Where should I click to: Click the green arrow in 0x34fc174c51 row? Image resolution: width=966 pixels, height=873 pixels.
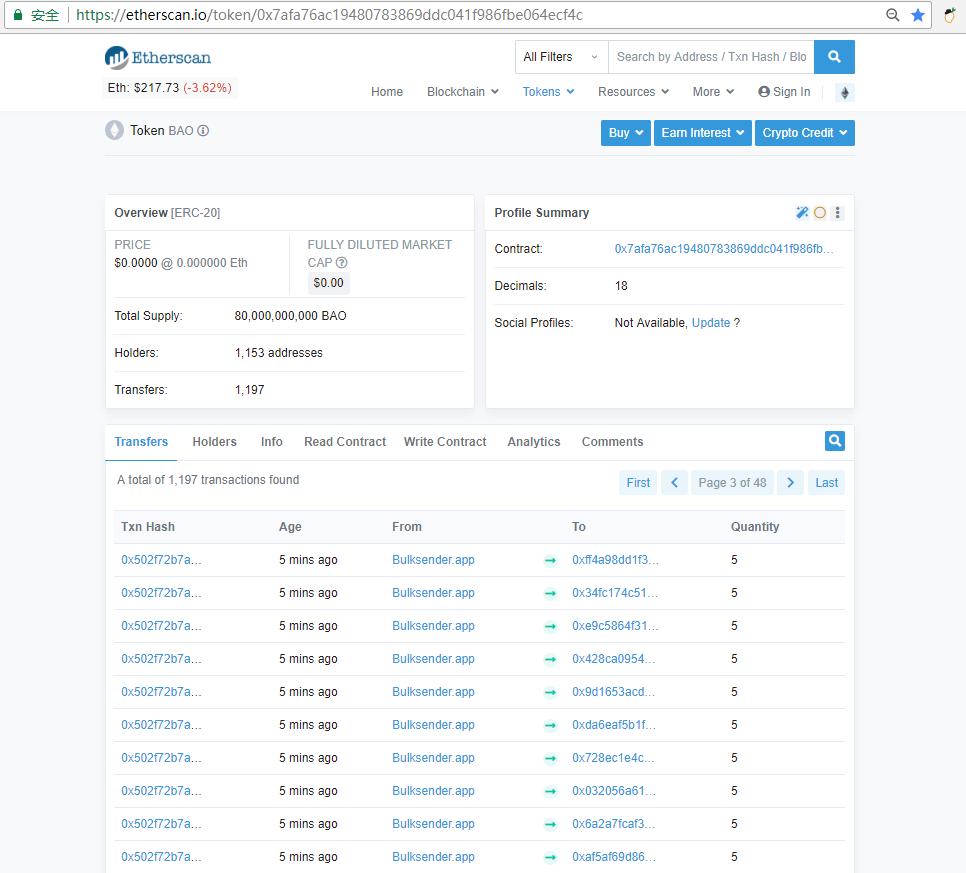tap(550, 593)
